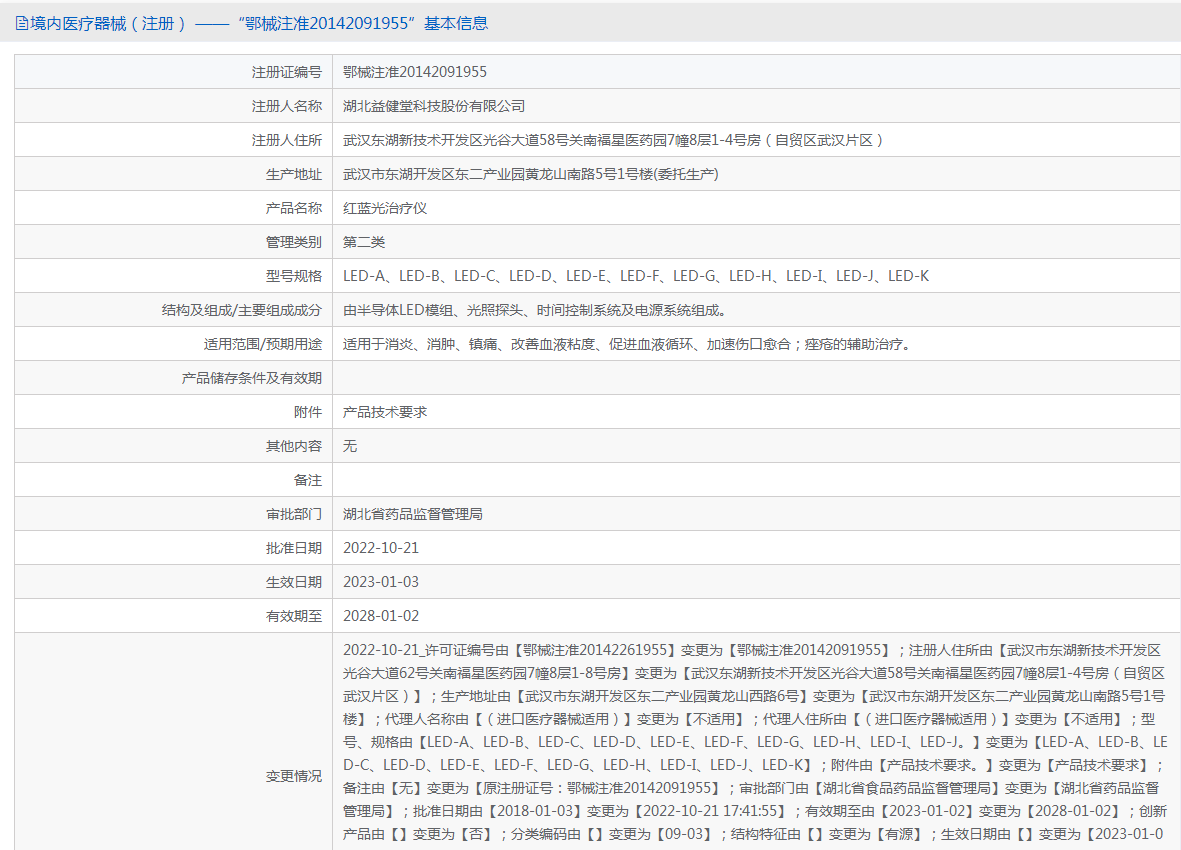
Task: Select effective date 2023-01-03
Action: (381, 582)
